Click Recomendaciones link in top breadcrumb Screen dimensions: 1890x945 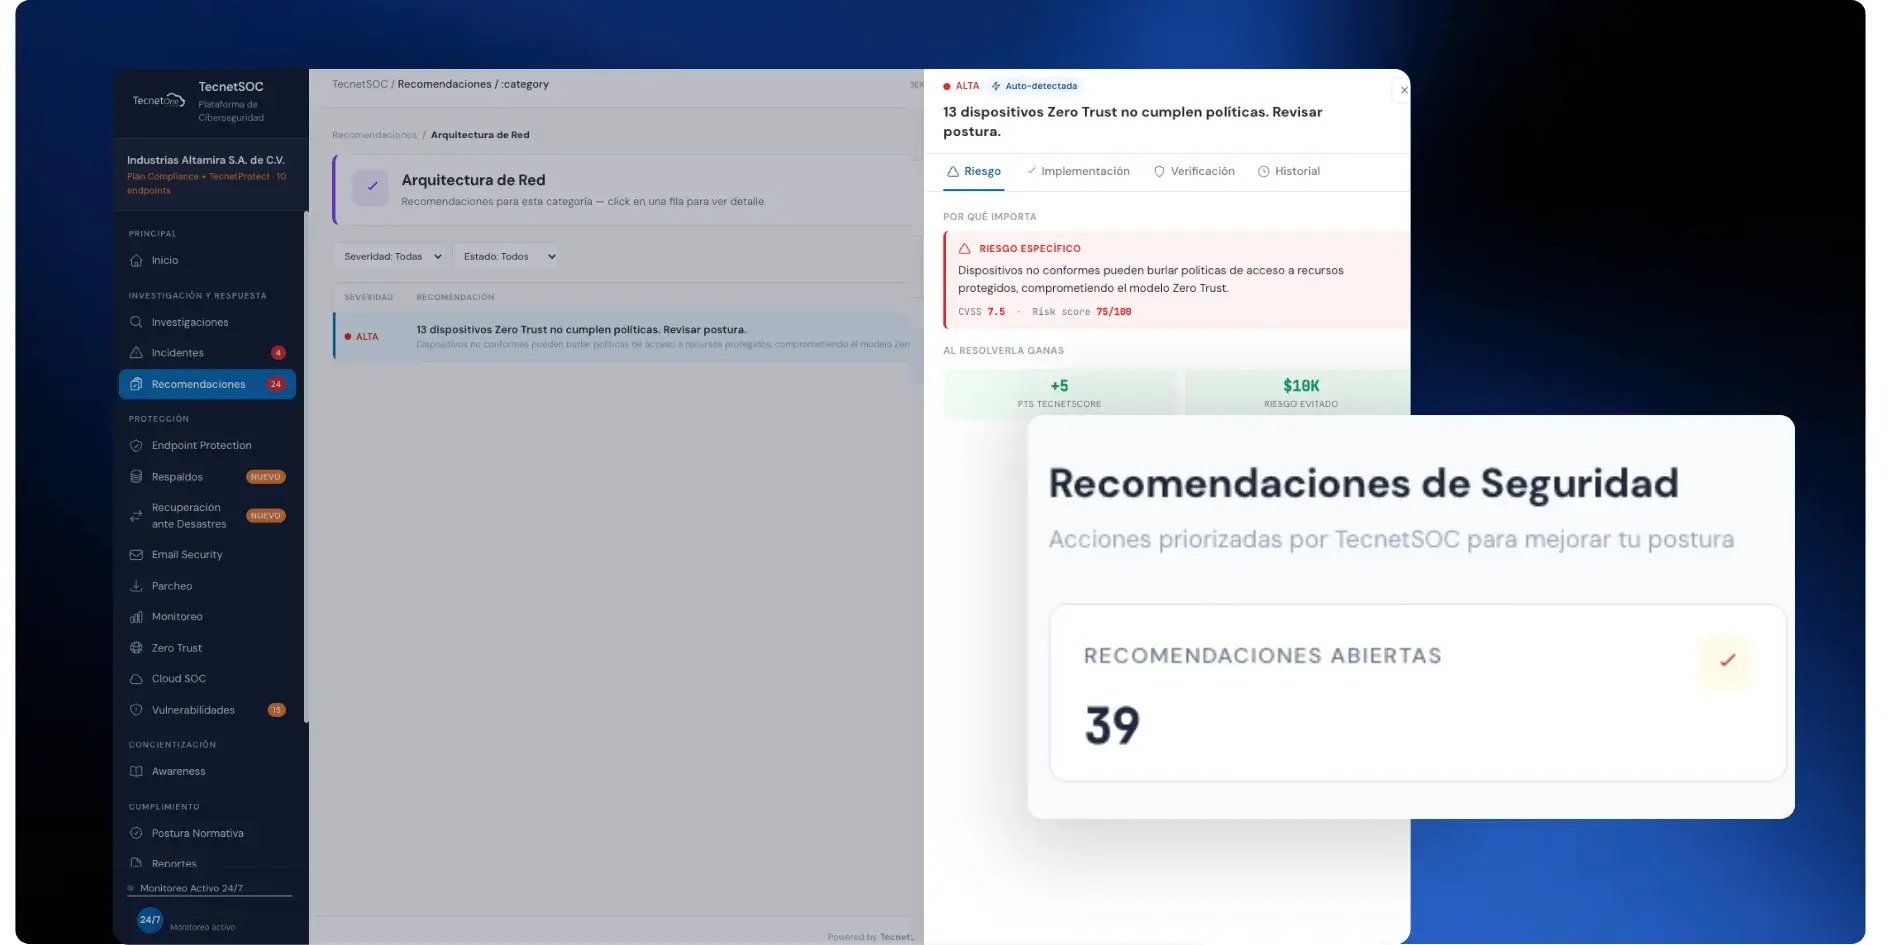pos(444,84)
